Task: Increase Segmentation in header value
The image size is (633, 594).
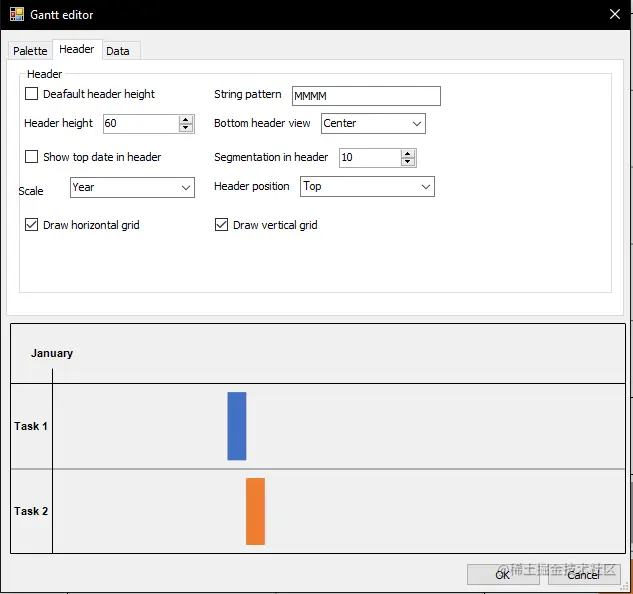Action: click(x=408, y=153)
